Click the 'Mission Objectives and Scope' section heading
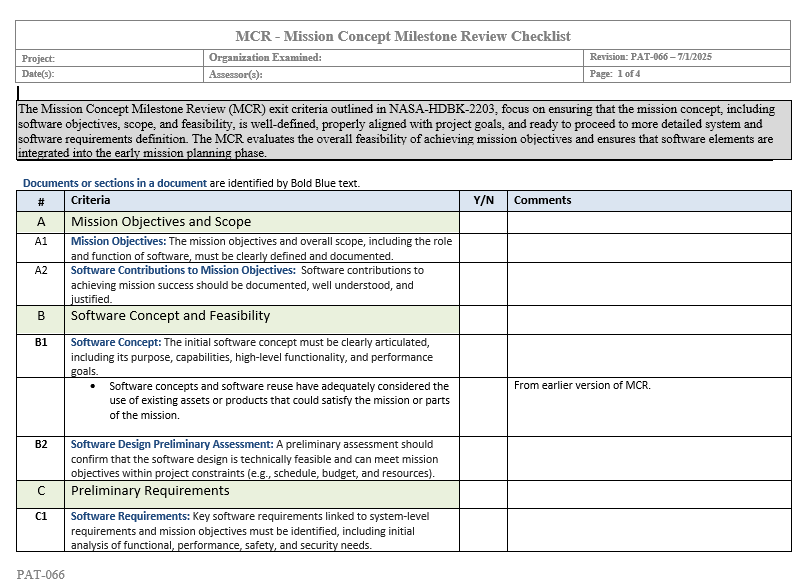This screenshot has height=586, width=807. 161,222
